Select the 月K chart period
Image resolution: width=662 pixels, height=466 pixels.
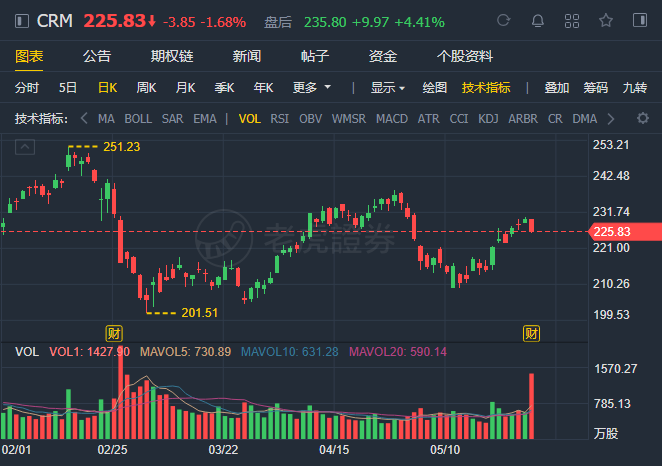185,88
